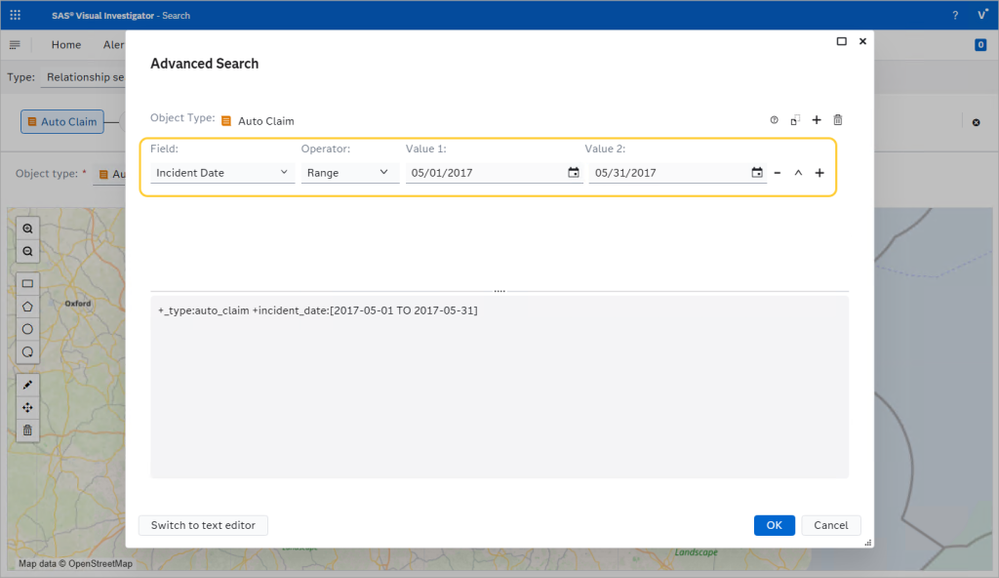
Task: Open the application switcher grid
Action: (x=15, y=15)
